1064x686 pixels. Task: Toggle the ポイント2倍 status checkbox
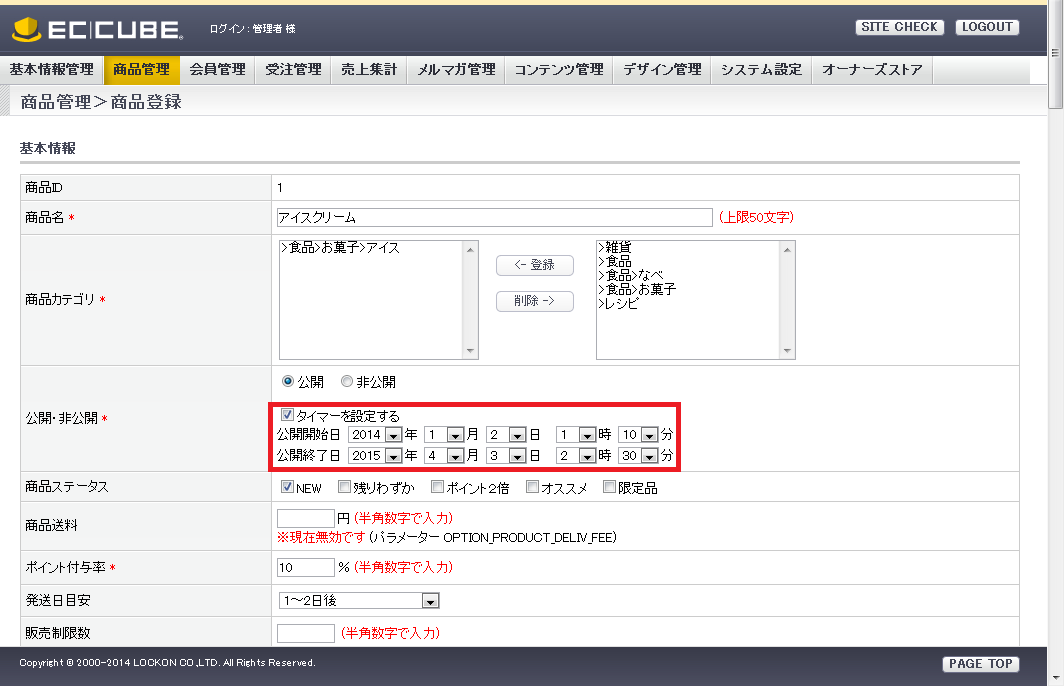point(438,487)
